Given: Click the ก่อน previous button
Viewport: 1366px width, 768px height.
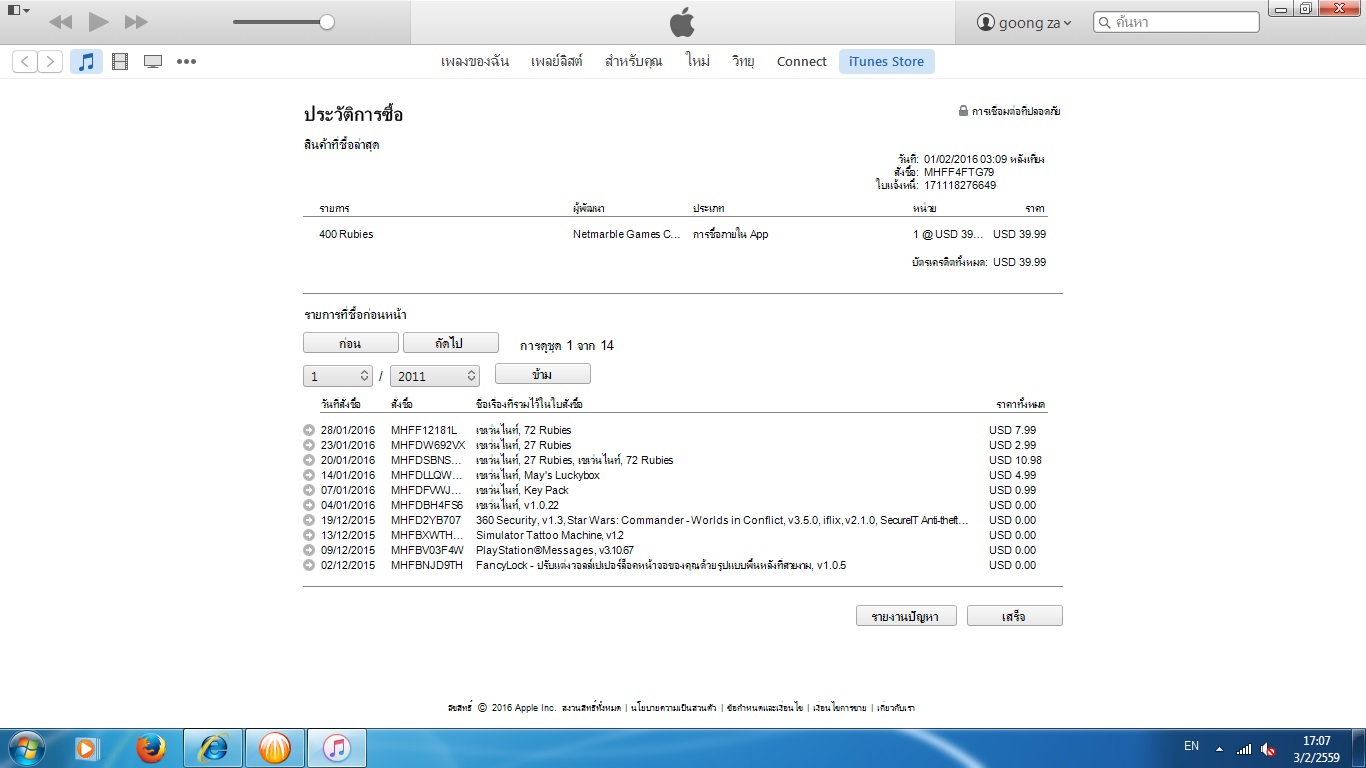Looking at the screenshot, I should click(x=351, y=343).
